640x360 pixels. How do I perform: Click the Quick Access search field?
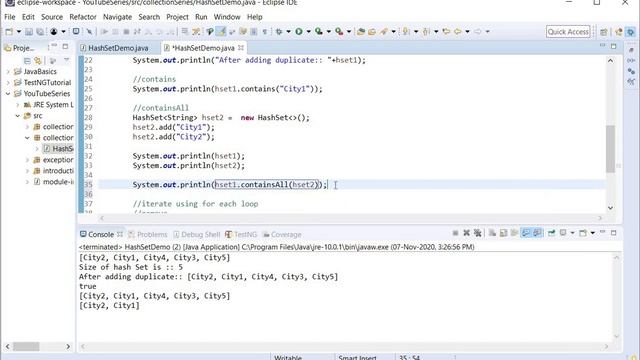click(x=568, y=32)
